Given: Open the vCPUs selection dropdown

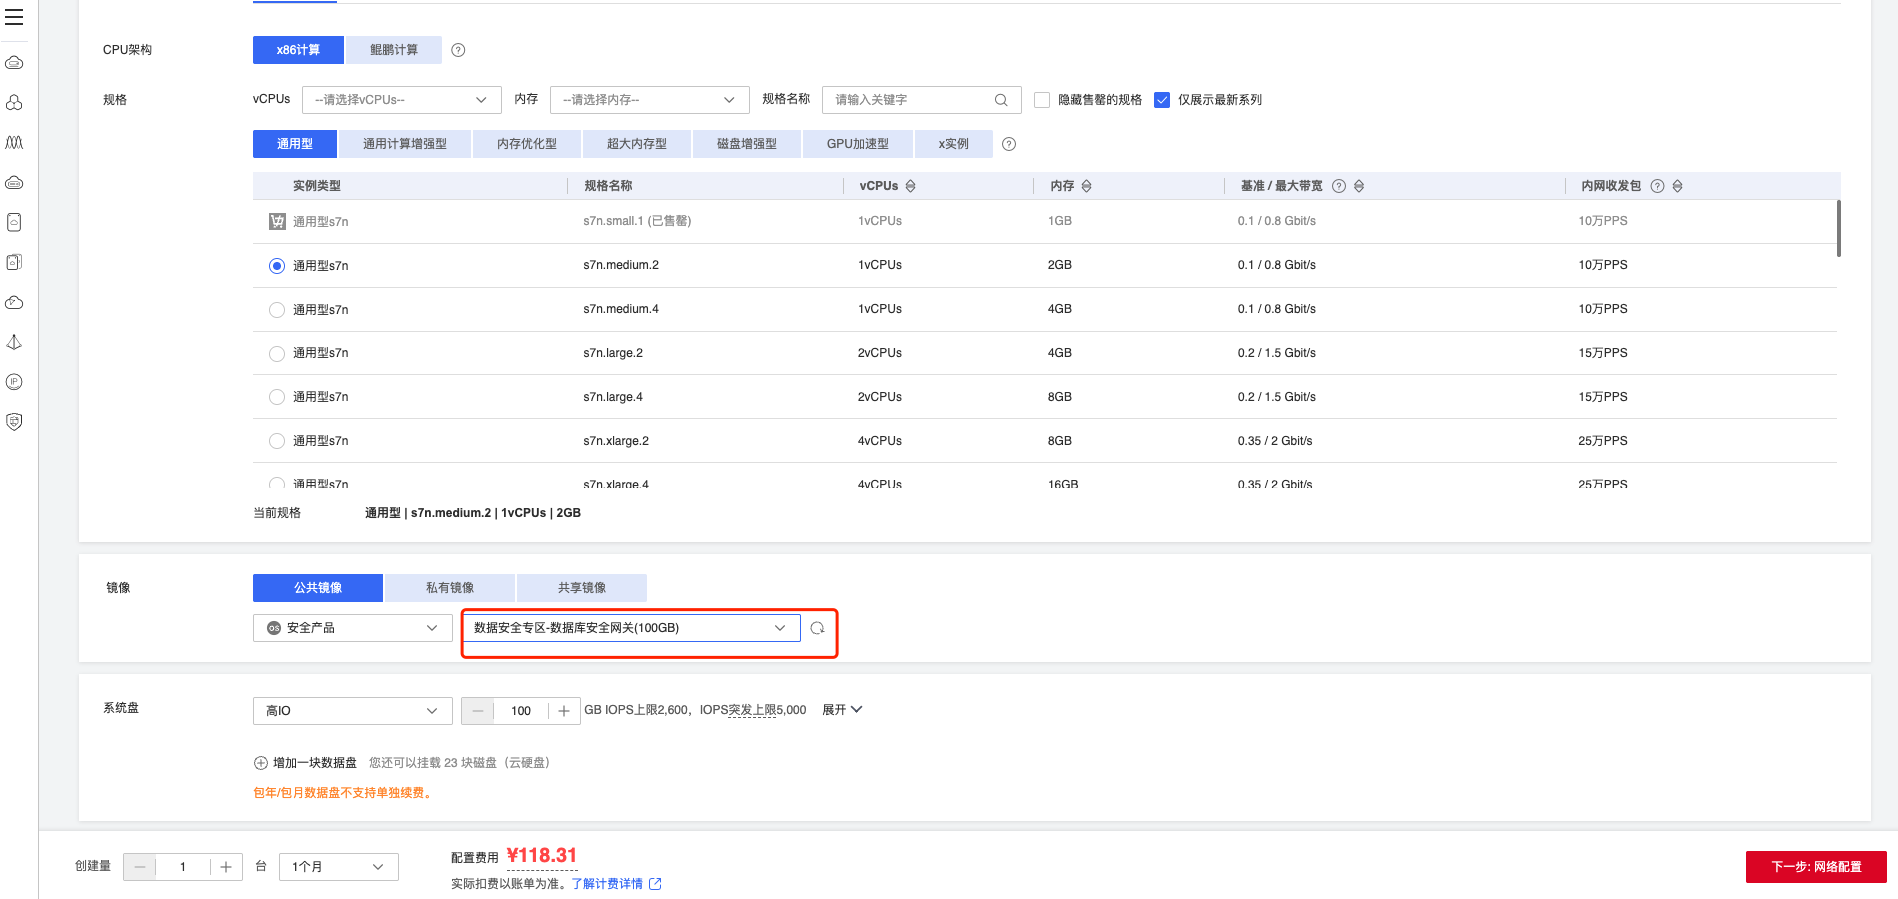Looking at the screenshot, I should tap(400, 100).
